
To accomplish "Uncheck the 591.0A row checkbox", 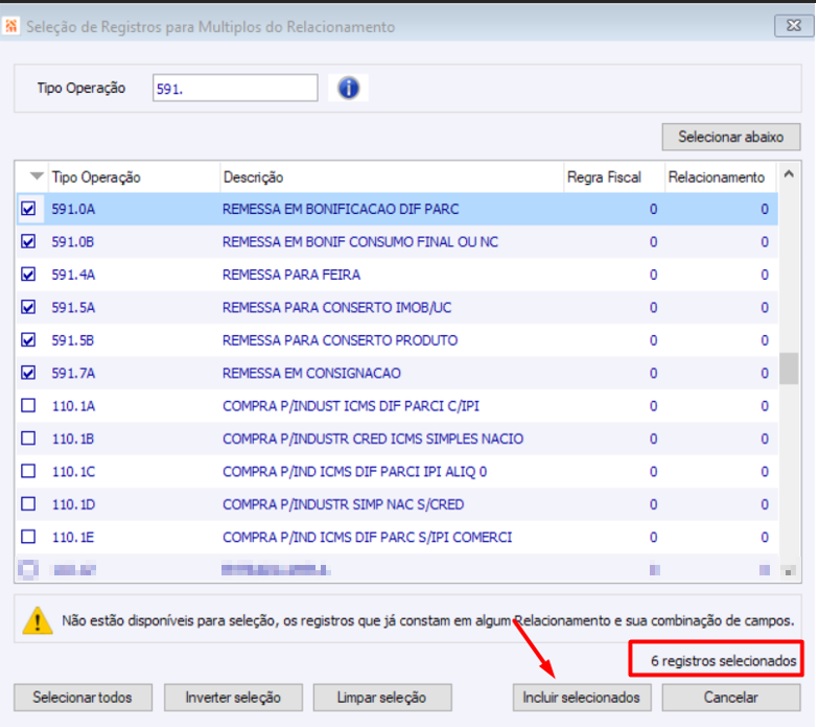I will [x=28, y=209].
